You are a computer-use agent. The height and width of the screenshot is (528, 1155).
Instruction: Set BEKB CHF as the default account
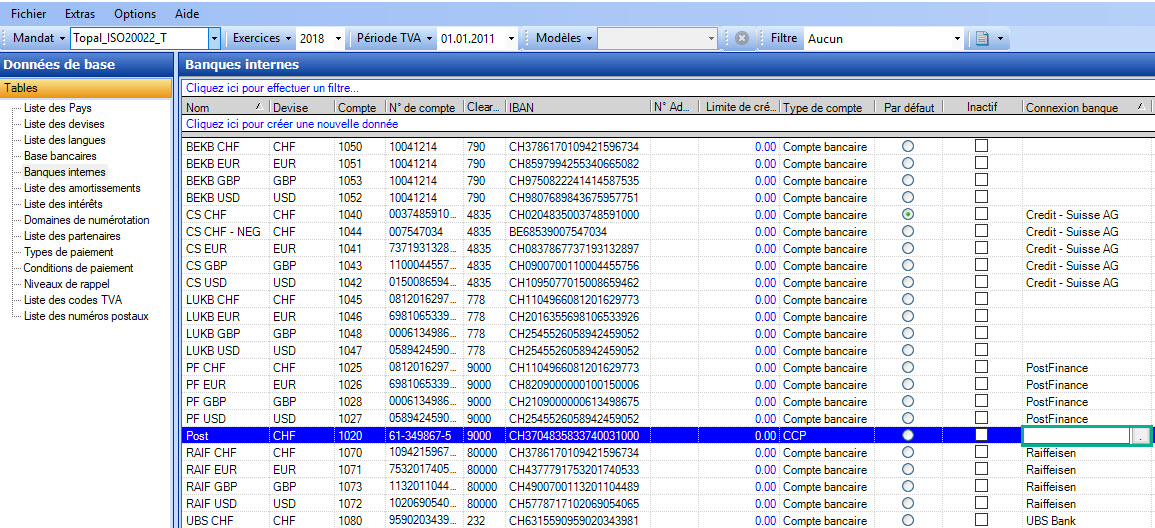click(x=908, y=146)
